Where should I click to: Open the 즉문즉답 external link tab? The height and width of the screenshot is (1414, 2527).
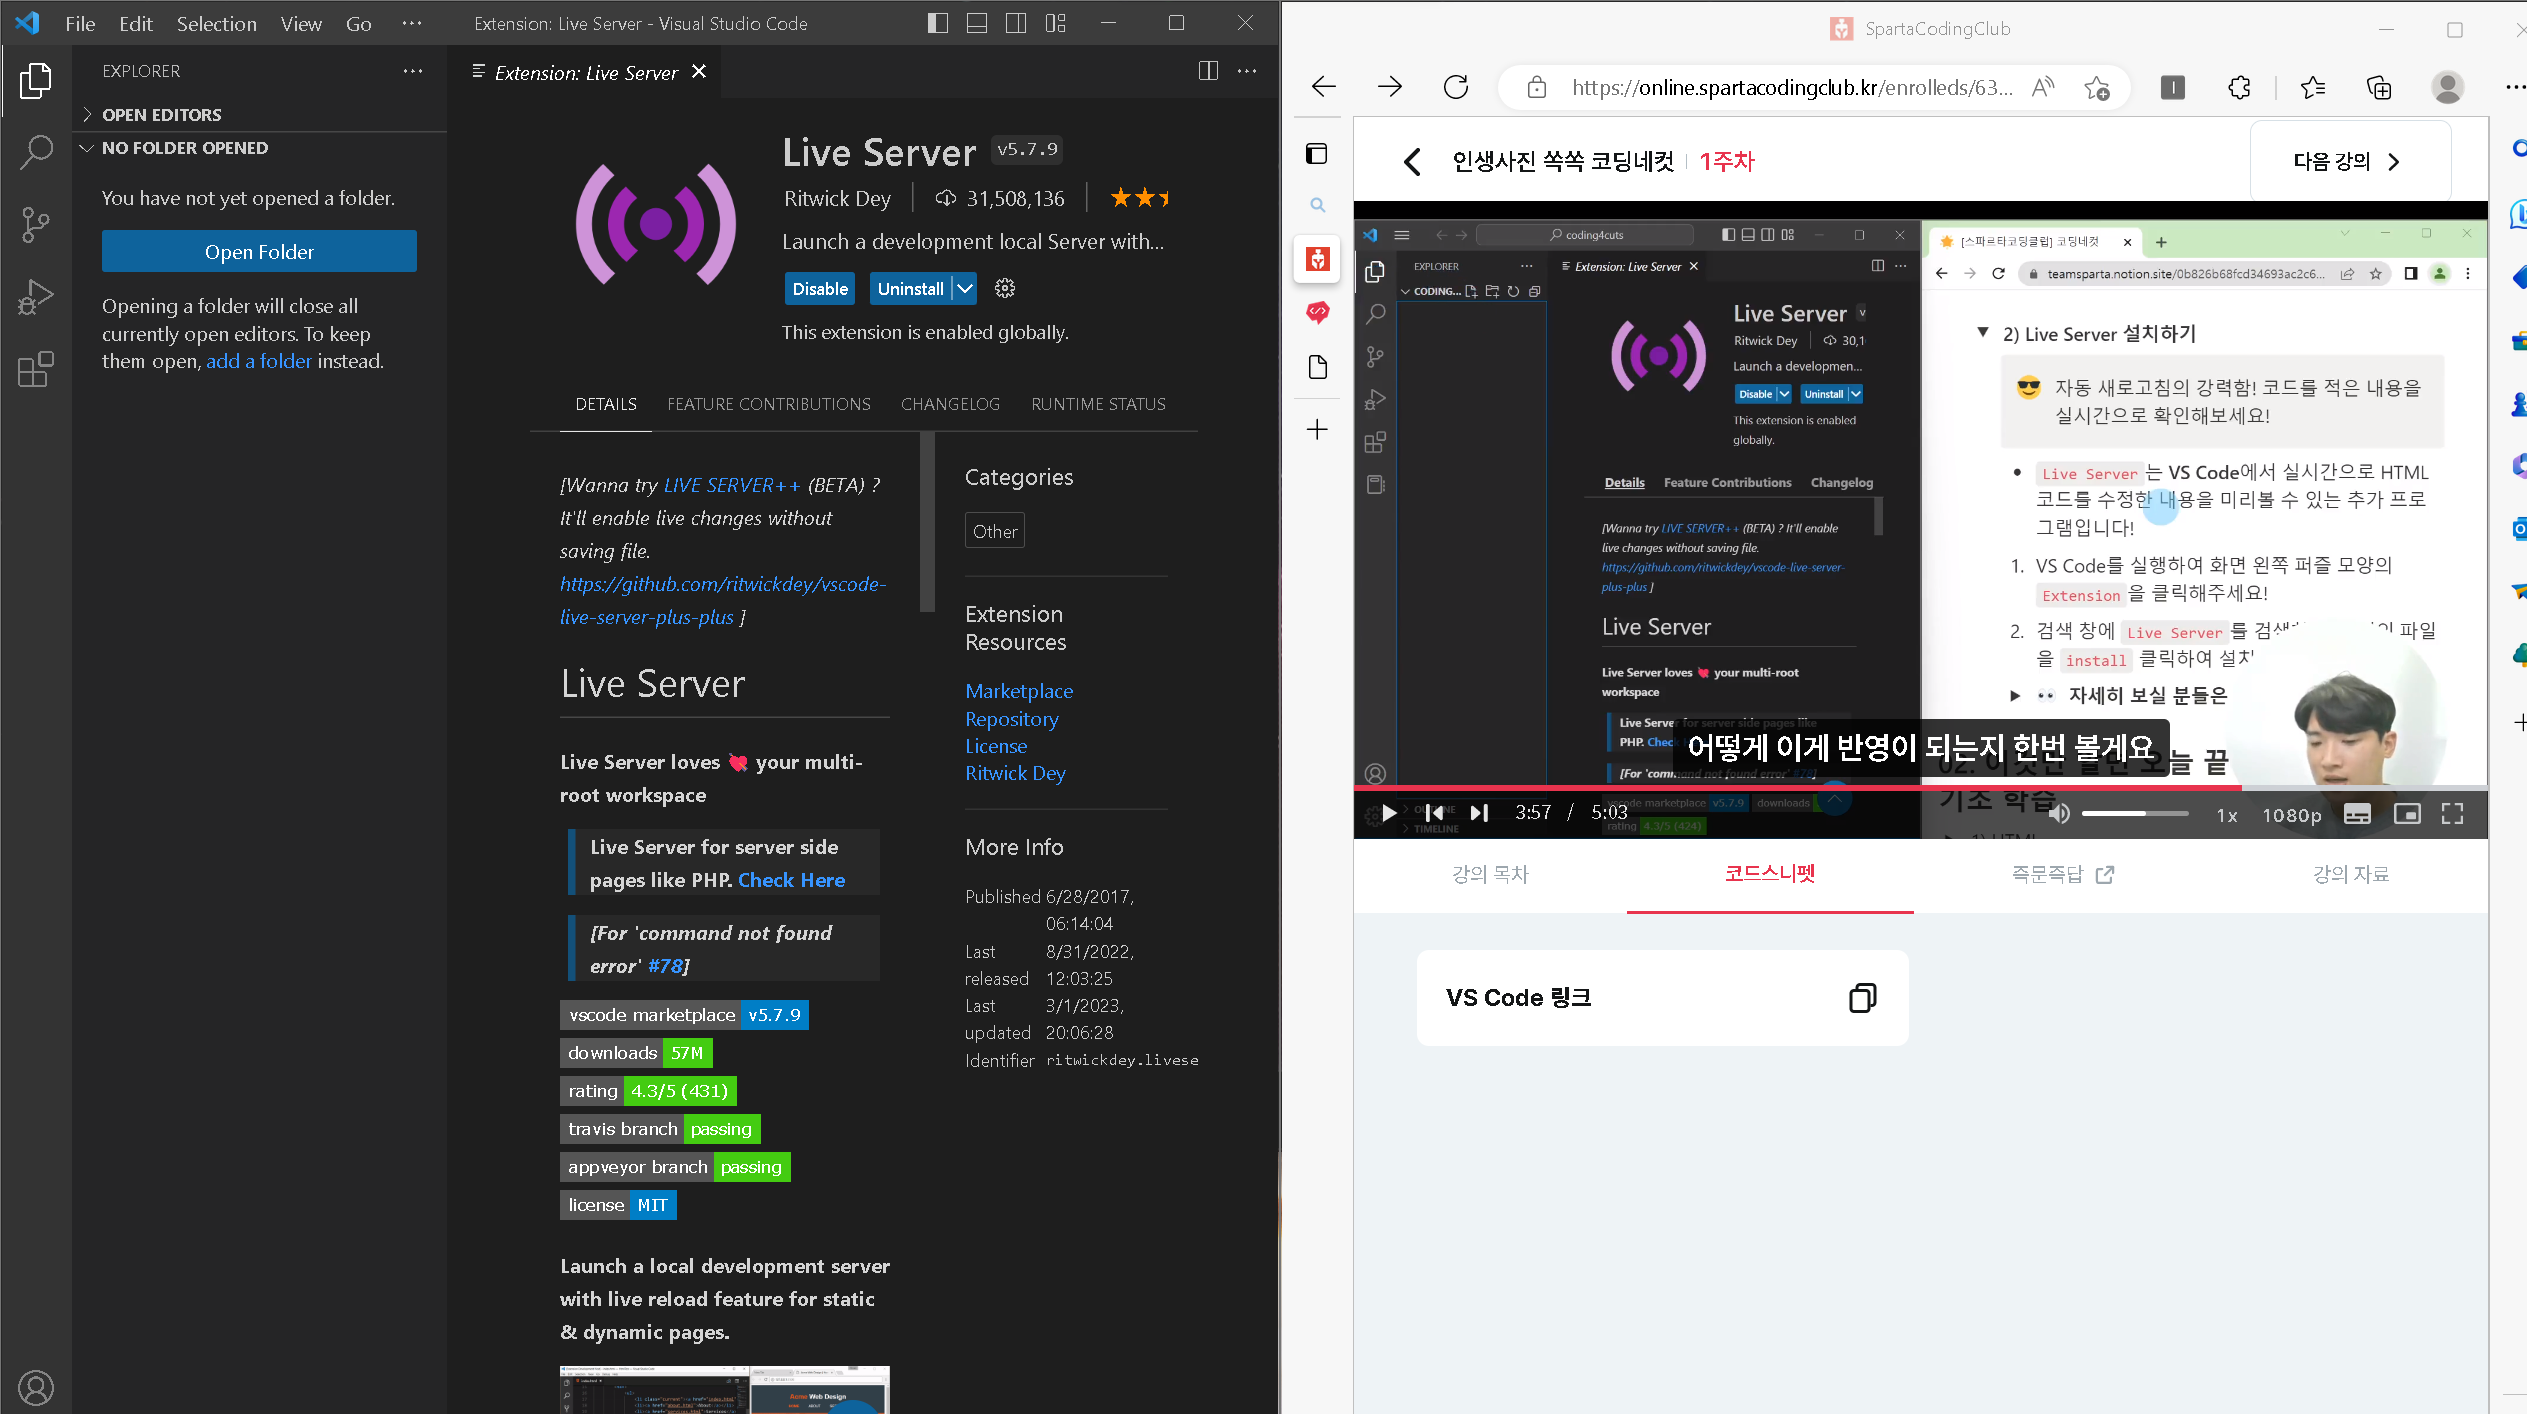tap(2062, 874)
